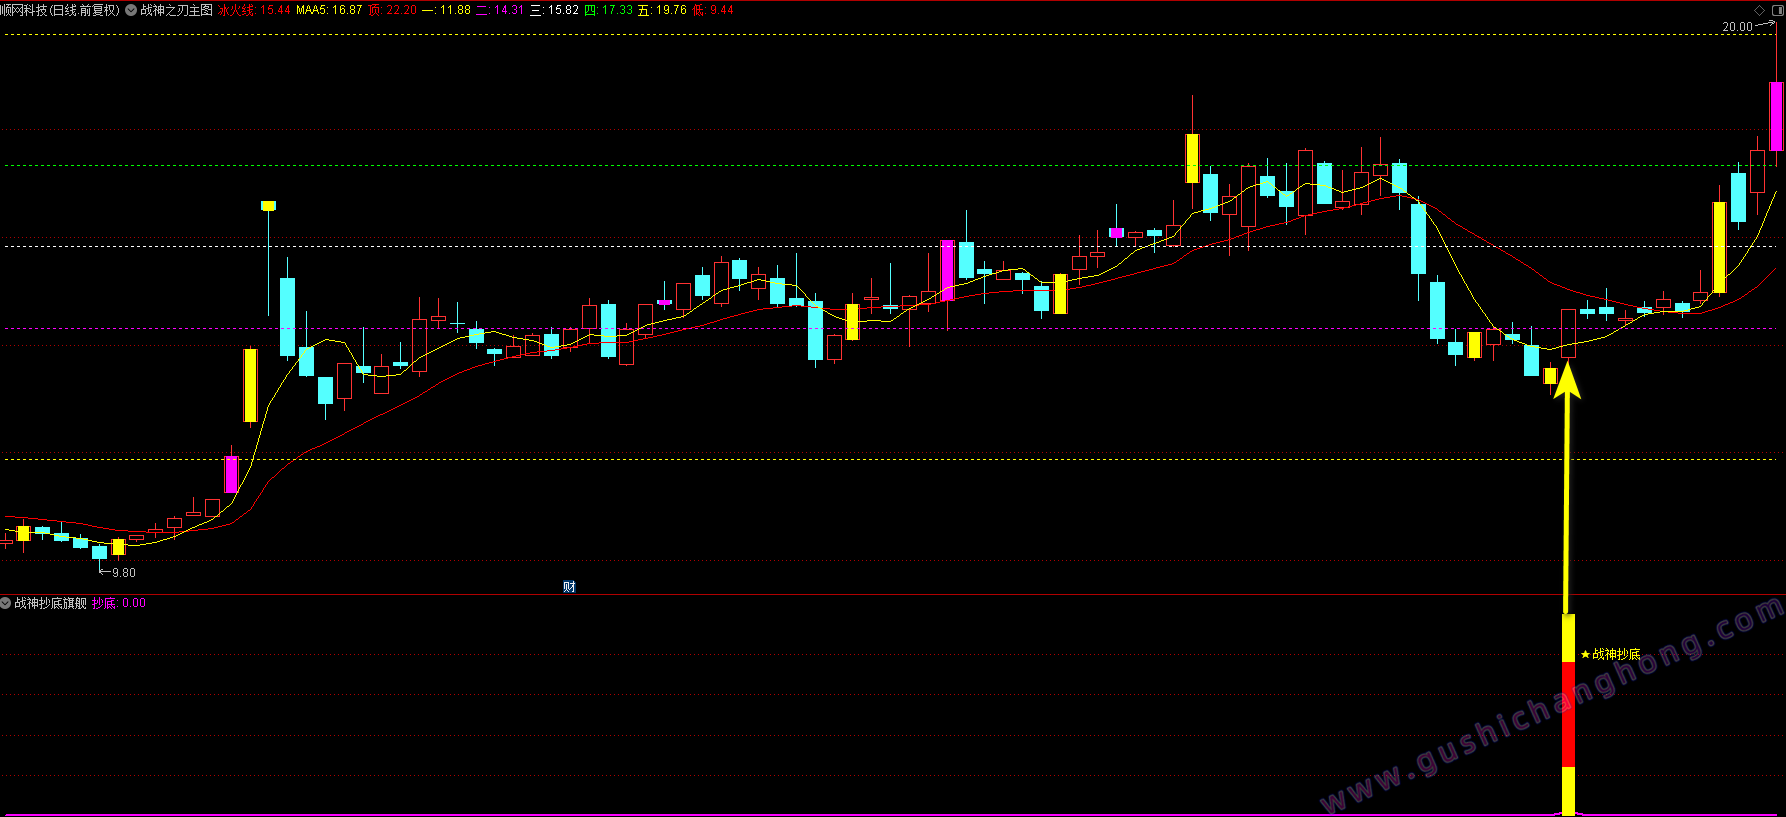The width and height of the screenshot is (1786, 817).
Task: Select the MAA5: 16.87 indicator value
Action: (x=329, y=10)
